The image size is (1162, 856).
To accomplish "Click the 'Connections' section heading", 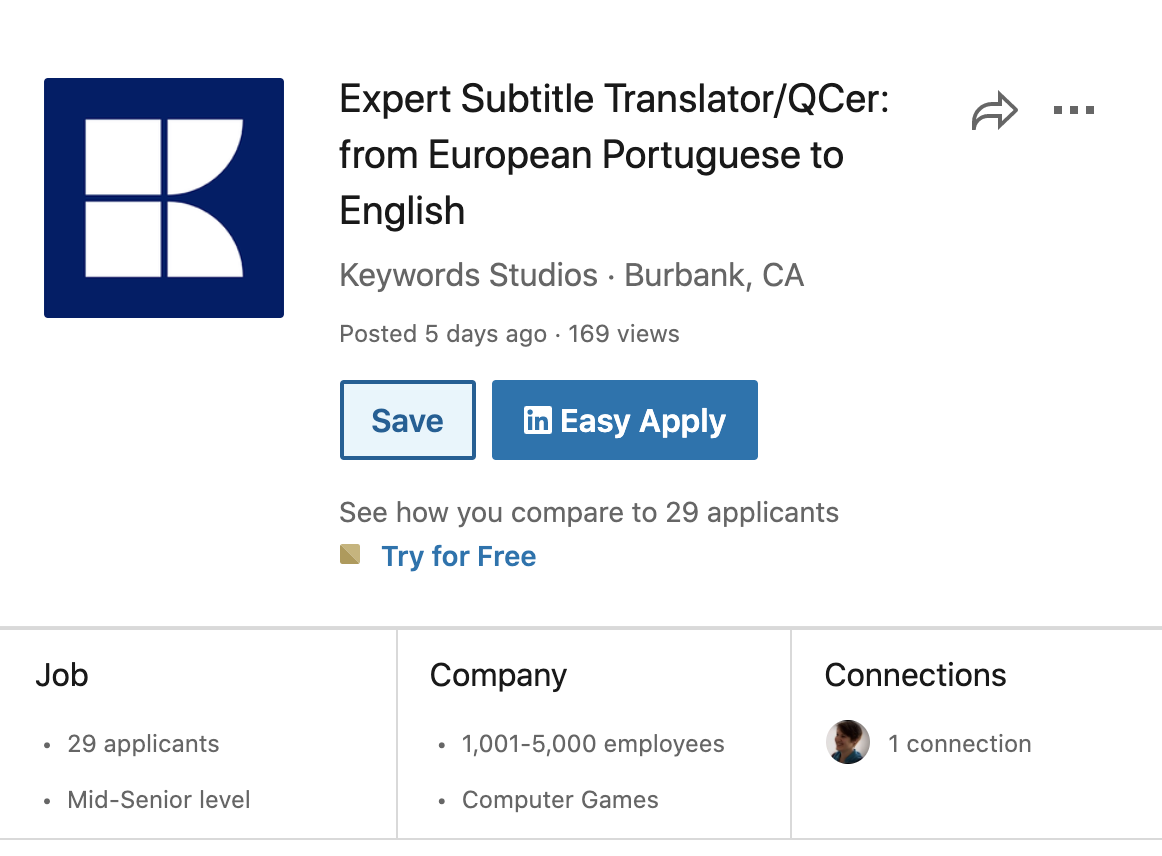I will coord(915,675).
